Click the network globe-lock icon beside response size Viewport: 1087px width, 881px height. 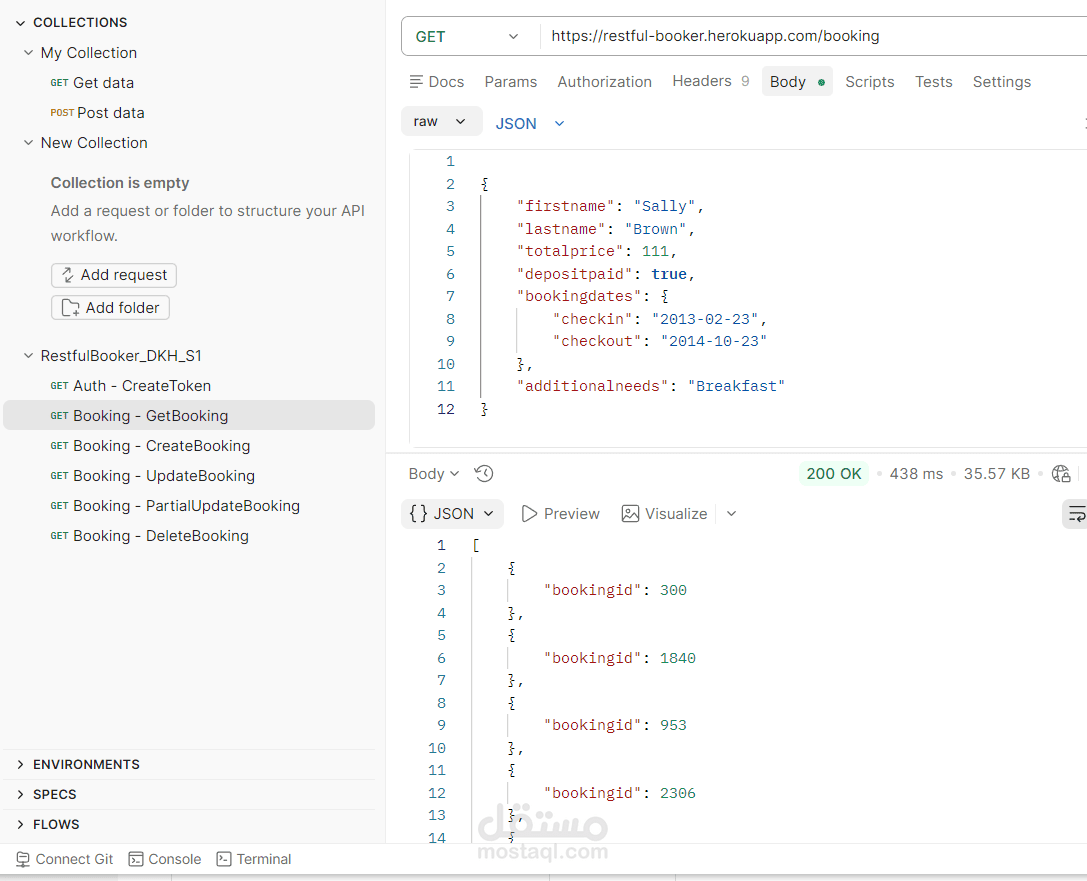[x=1061, y=474]
